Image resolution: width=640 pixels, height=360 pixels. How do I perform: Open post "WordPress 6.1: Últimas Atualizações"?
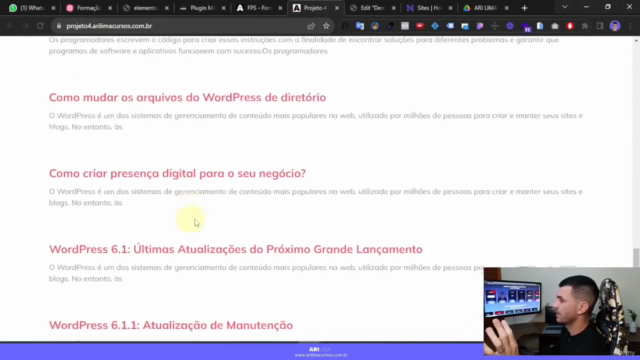click(236, 249)
